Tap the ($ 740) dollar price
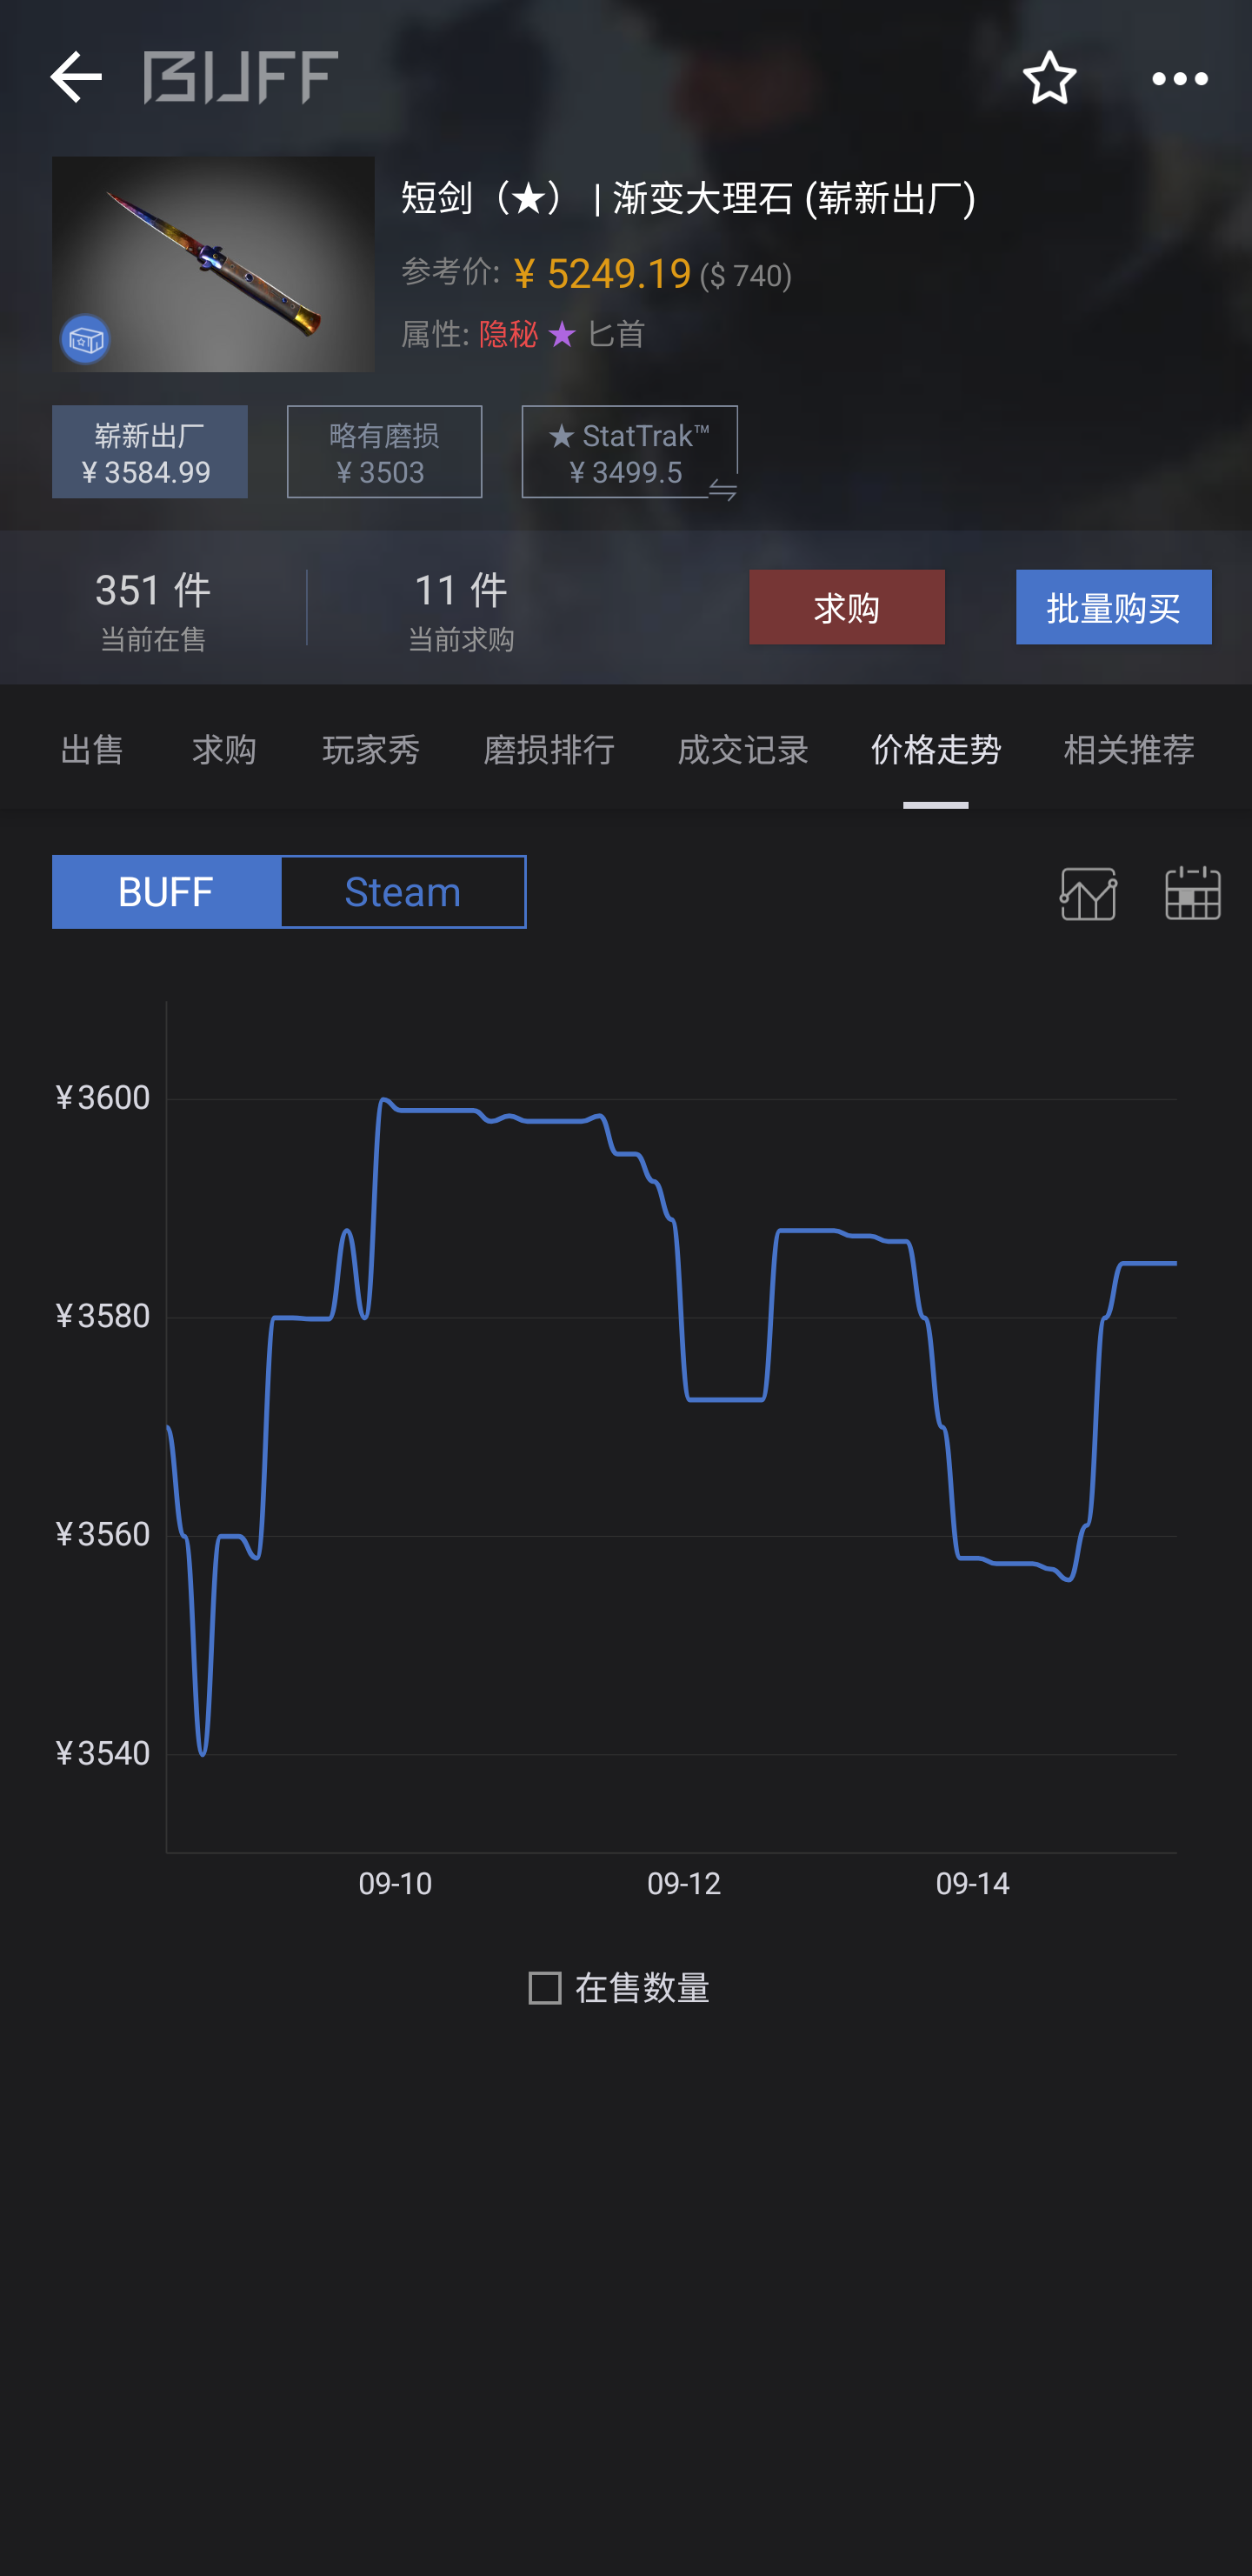This screenshot has height=2576, width=1252. (746, 276)
